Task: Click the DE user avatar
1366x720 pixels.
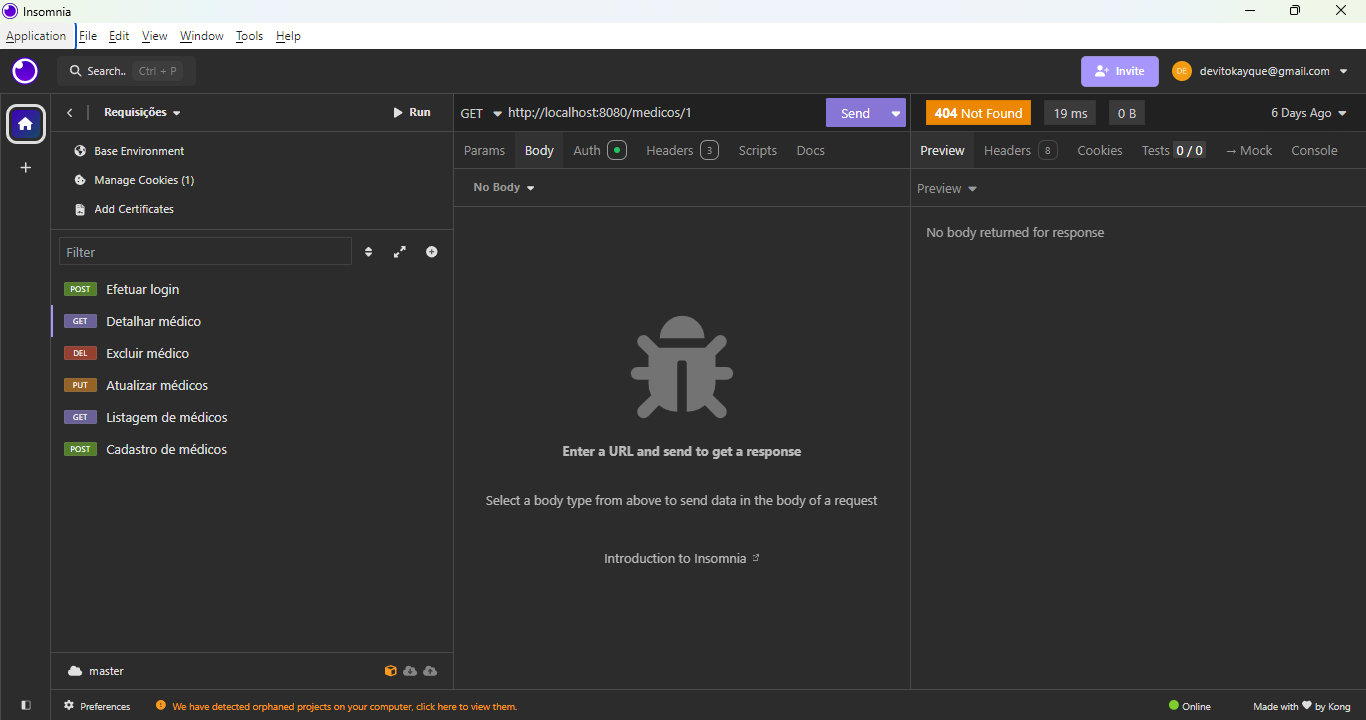Action: point(1182,71)
